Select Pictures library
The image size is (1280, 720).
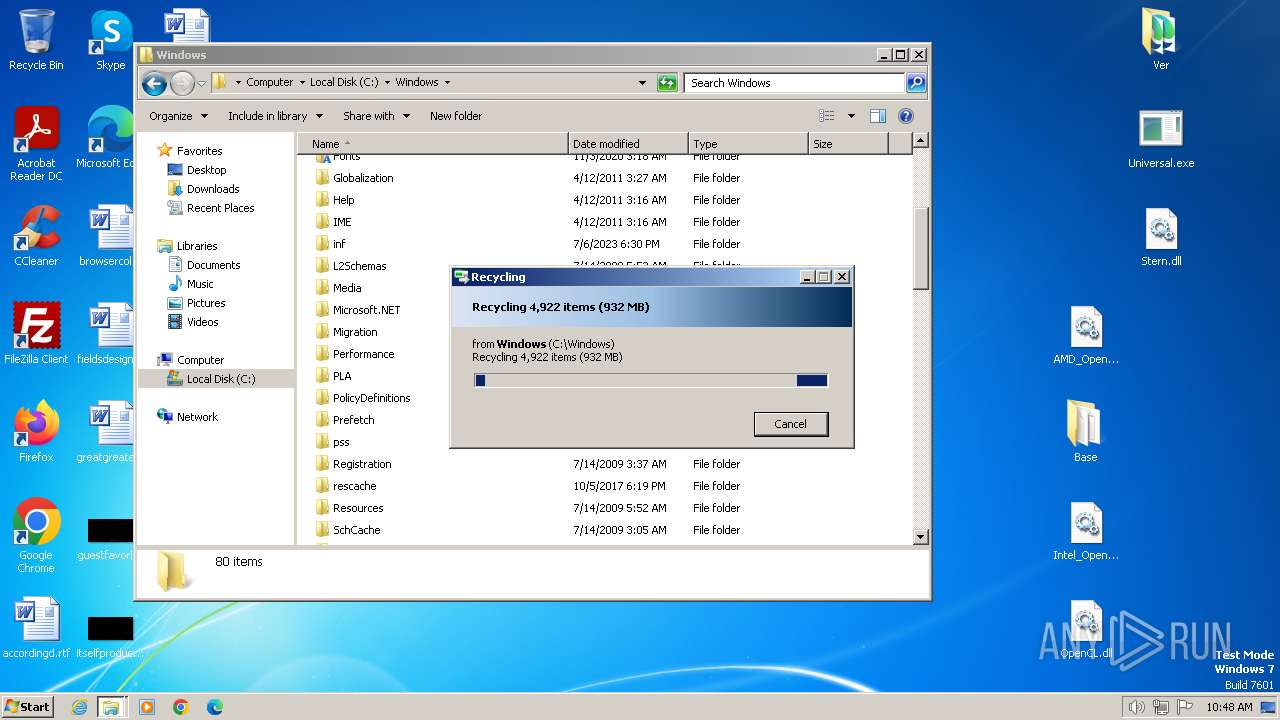205,303
